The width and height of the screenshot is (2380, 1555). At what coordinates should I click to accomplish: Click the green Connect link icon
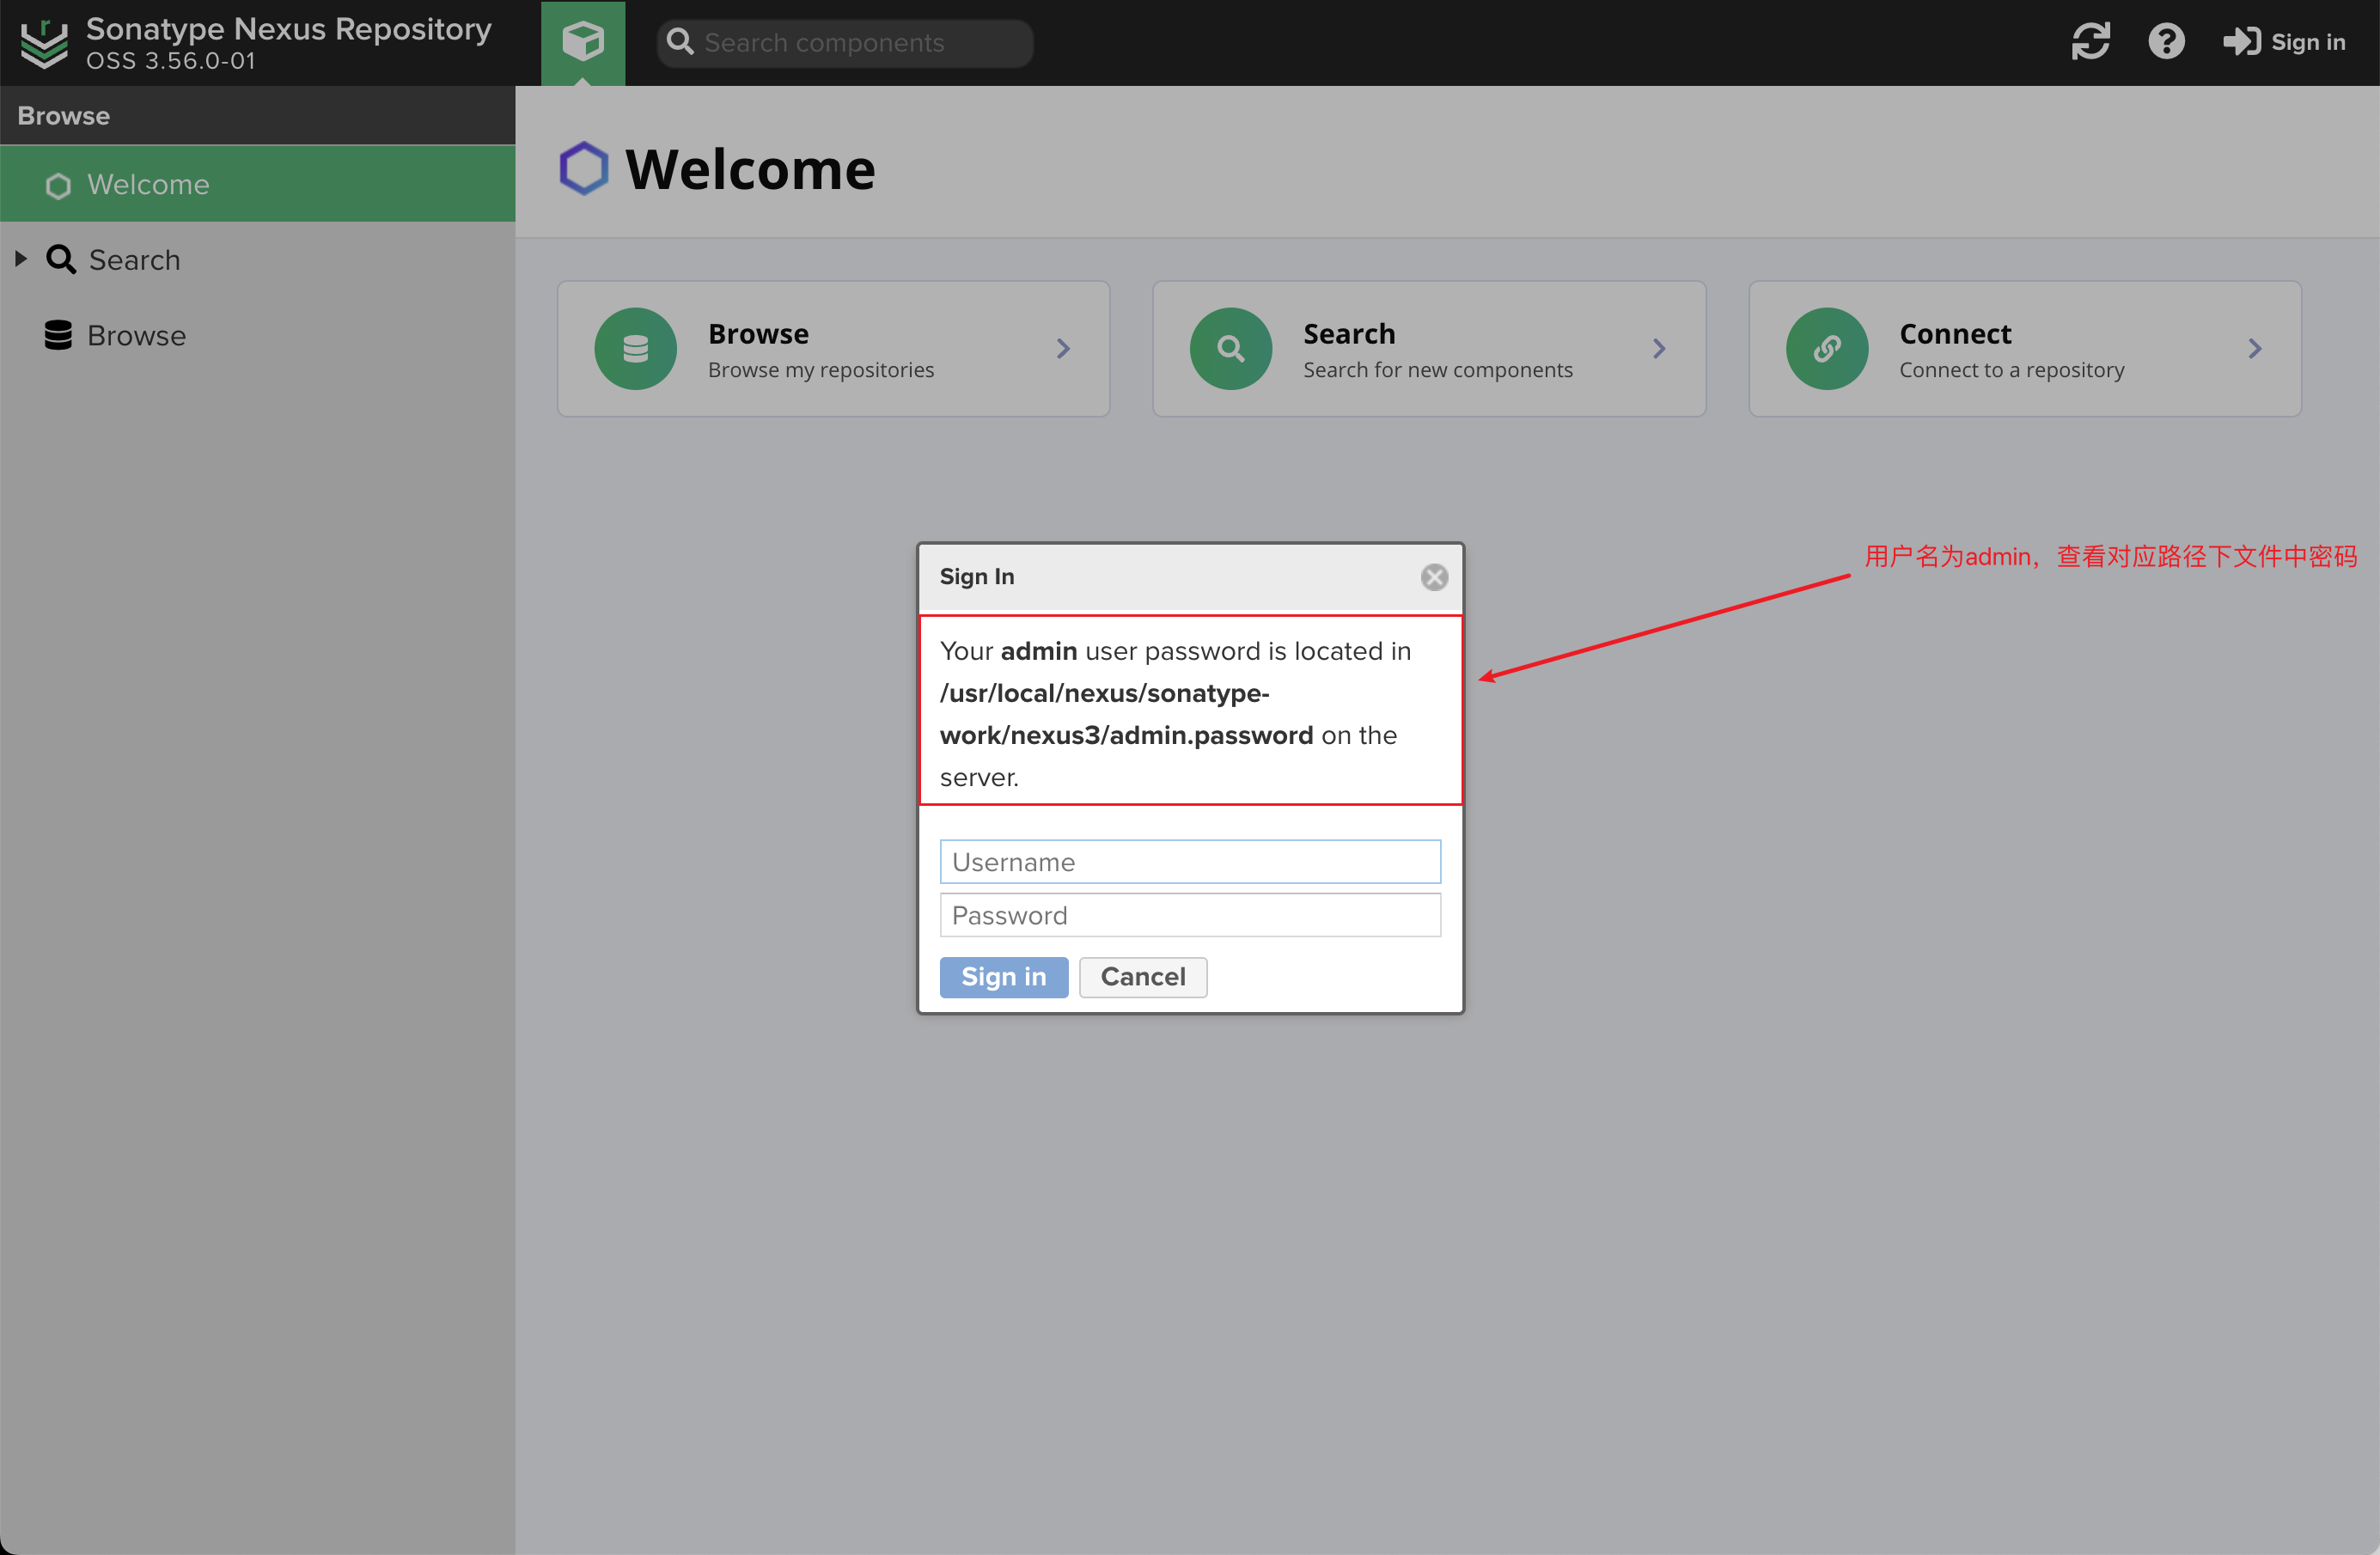[x=1827, y=349]
